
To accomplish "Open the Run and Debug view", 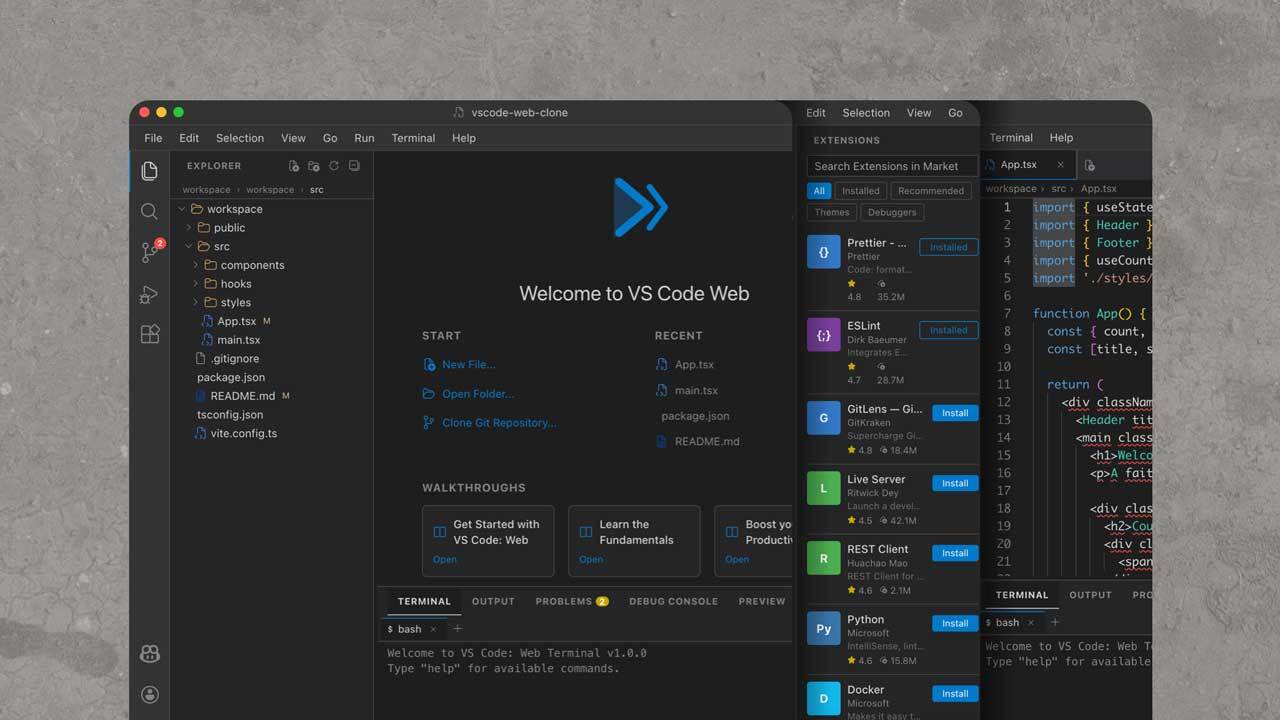I will pyautogui.click(x=149, y=294).
